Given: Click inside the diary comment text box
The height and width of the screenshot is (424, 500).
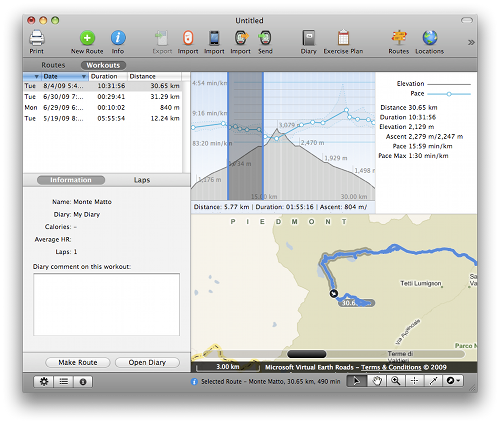Looking at the screenshot, I should point(106,304).
